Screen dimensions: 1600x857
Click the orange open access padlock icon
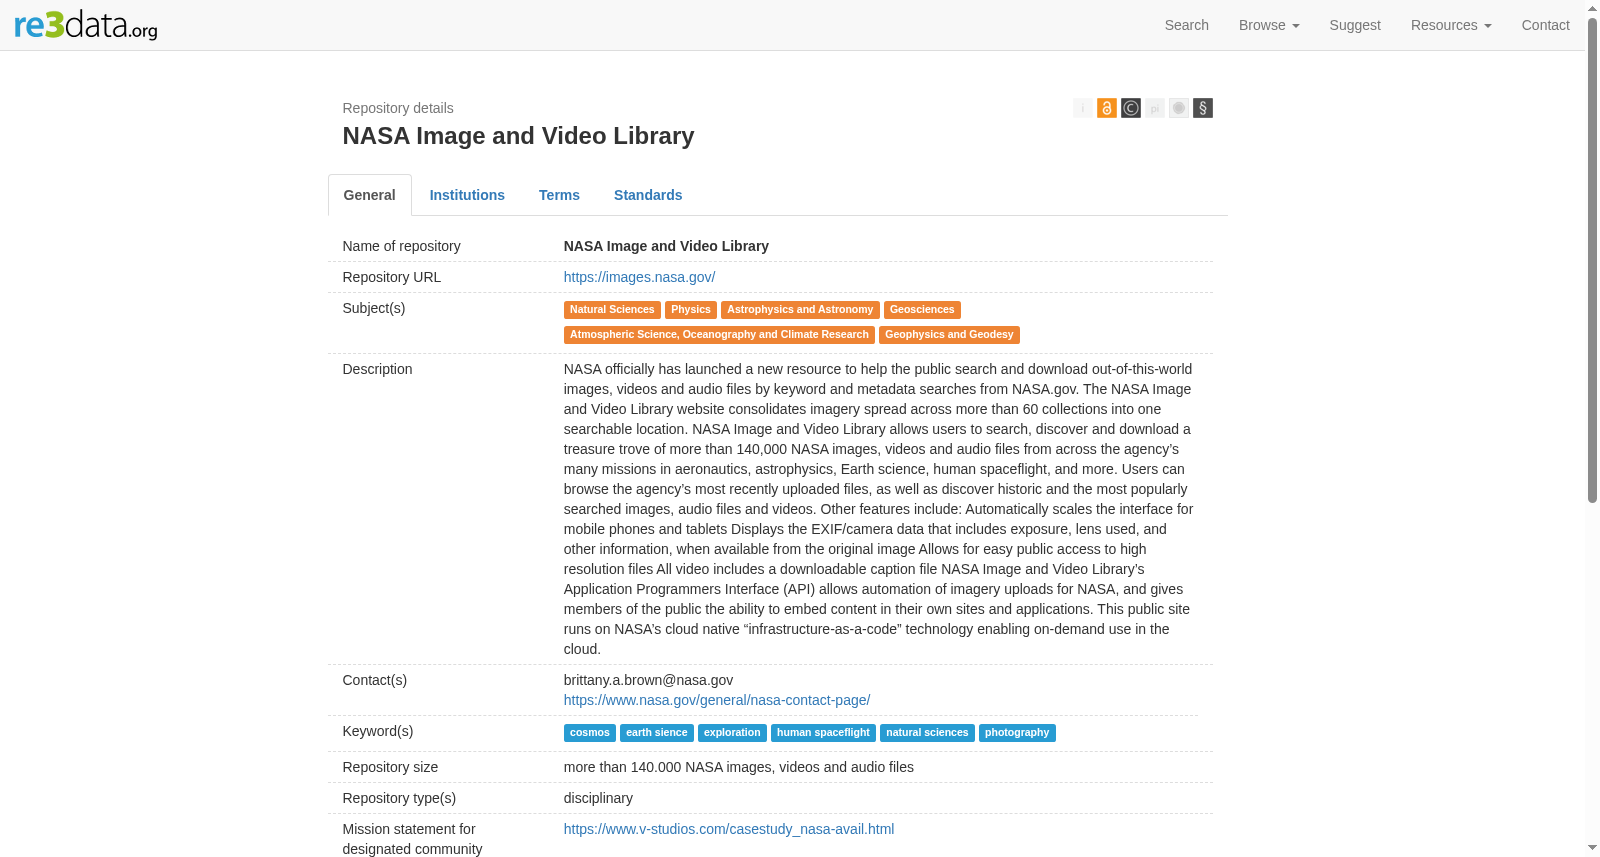pyautogui.click(x=1107, y=108)
